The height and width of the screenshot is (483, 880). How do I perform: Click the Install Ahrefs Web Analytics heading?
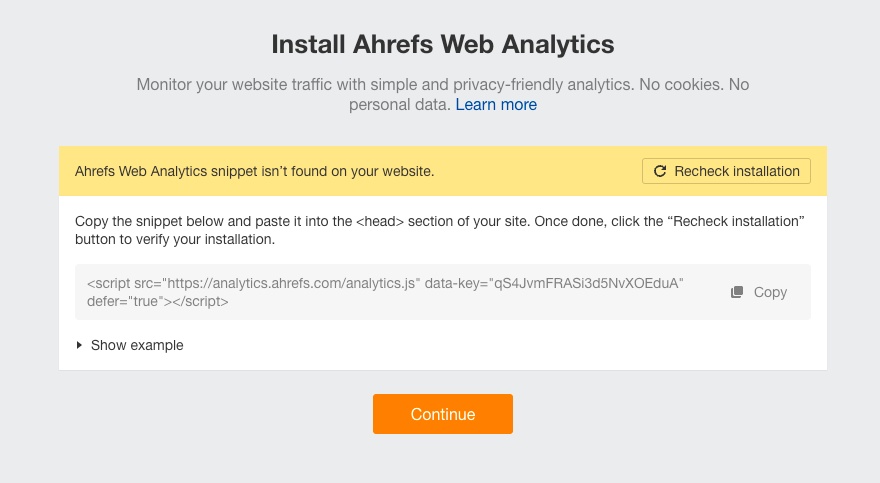pyautogui.click(x=443, y=44)
